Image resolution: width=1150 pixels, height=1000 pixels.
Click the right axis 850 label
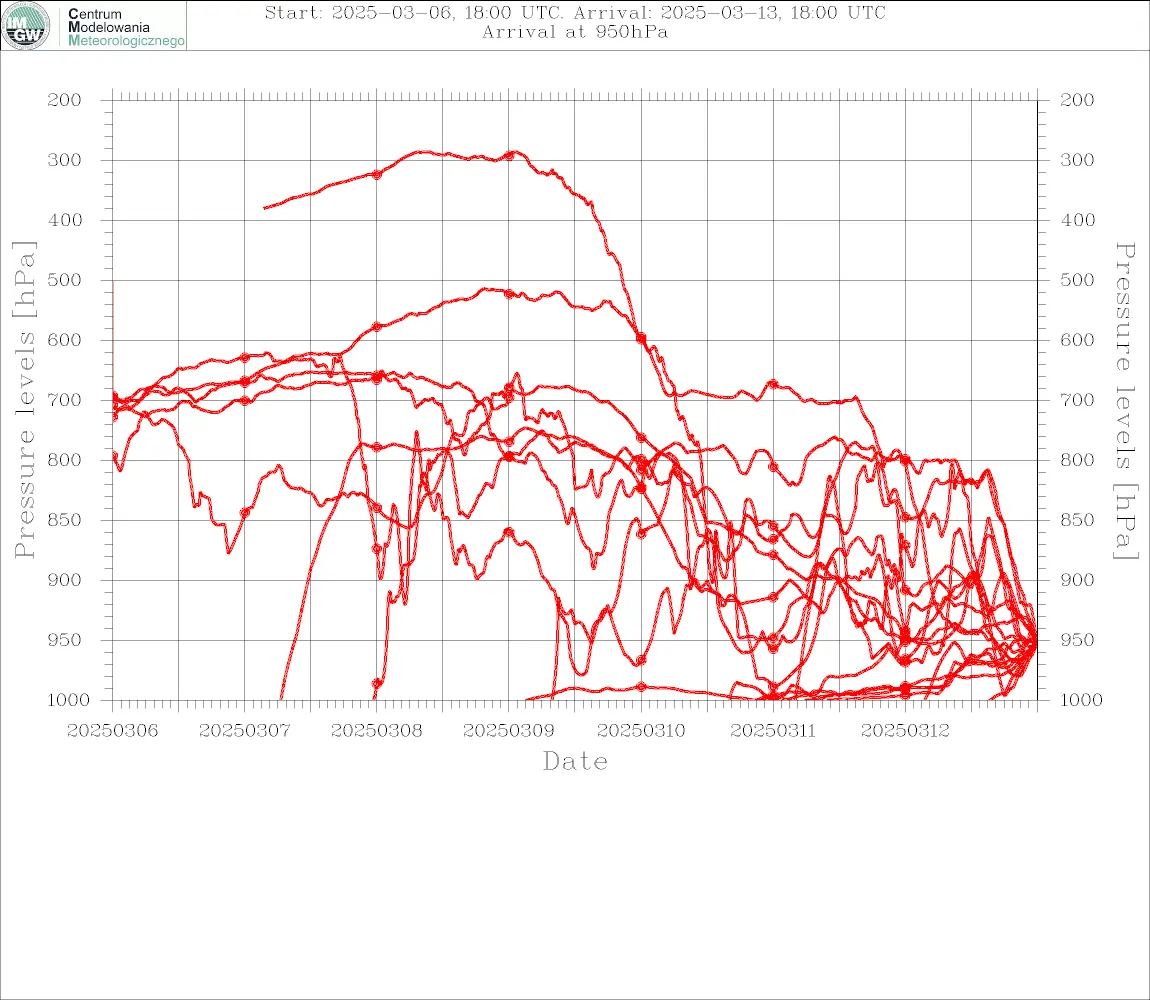1077,520
